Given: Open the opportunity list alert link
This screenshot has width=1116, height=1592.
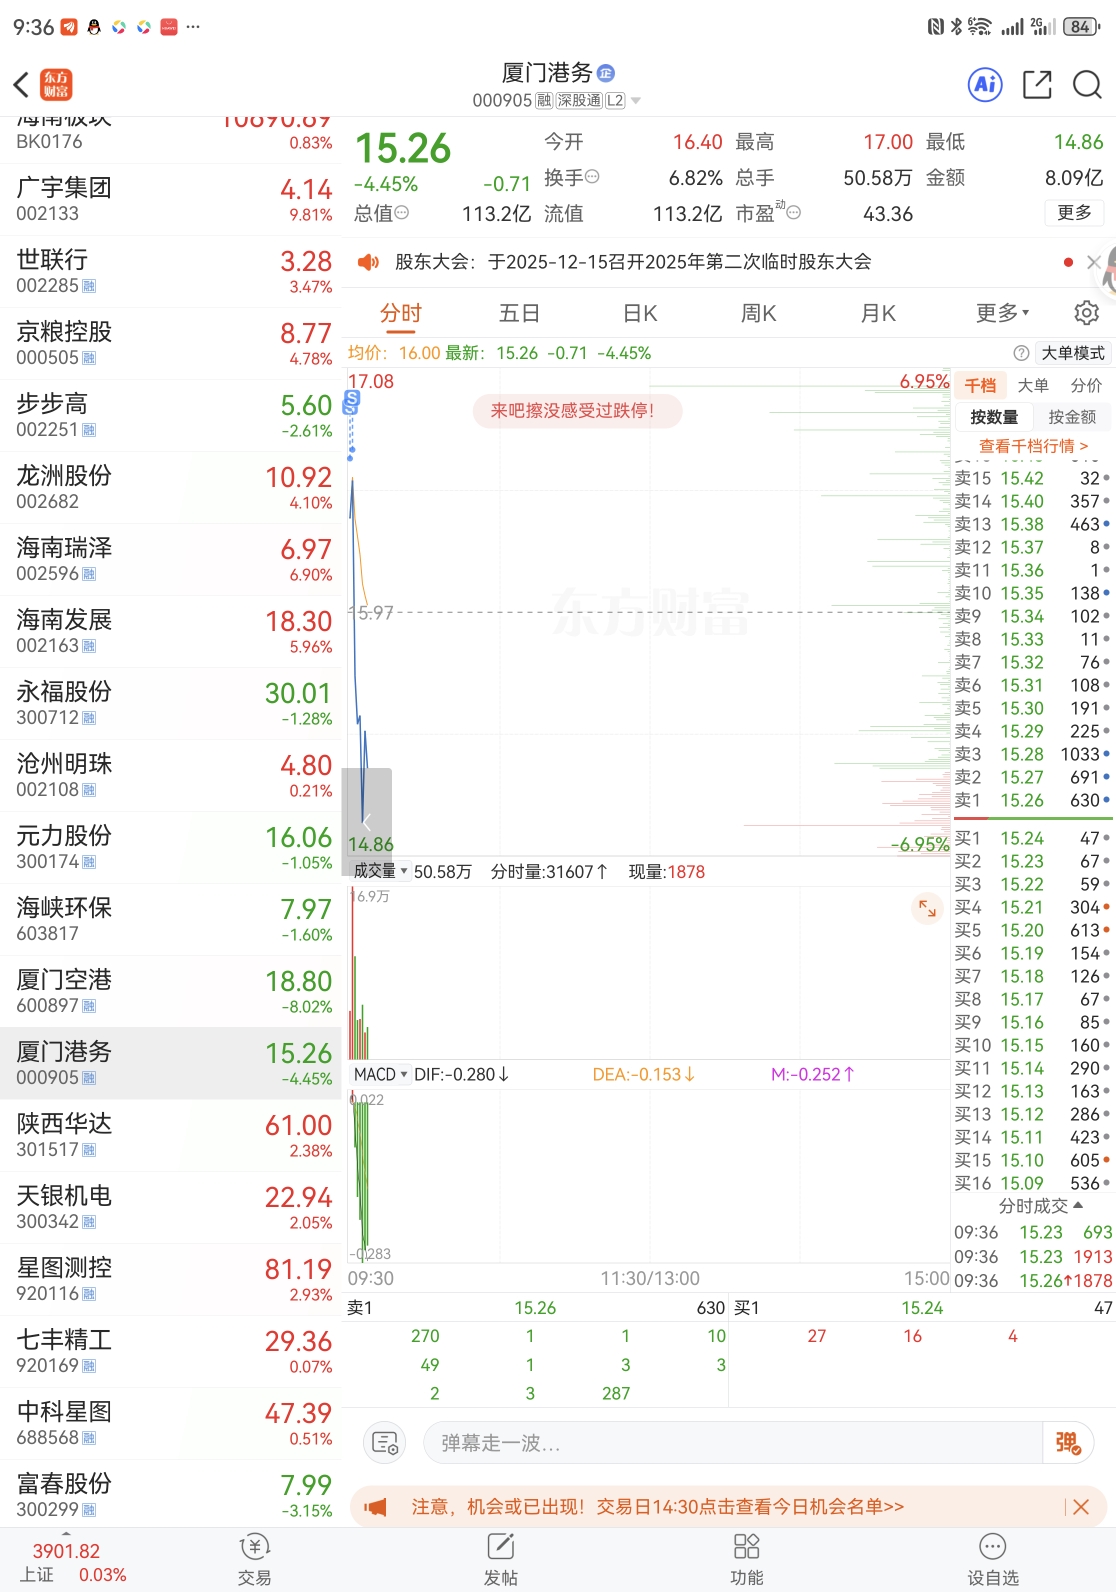Looking at the screenshot, I should coord(657,1507).
